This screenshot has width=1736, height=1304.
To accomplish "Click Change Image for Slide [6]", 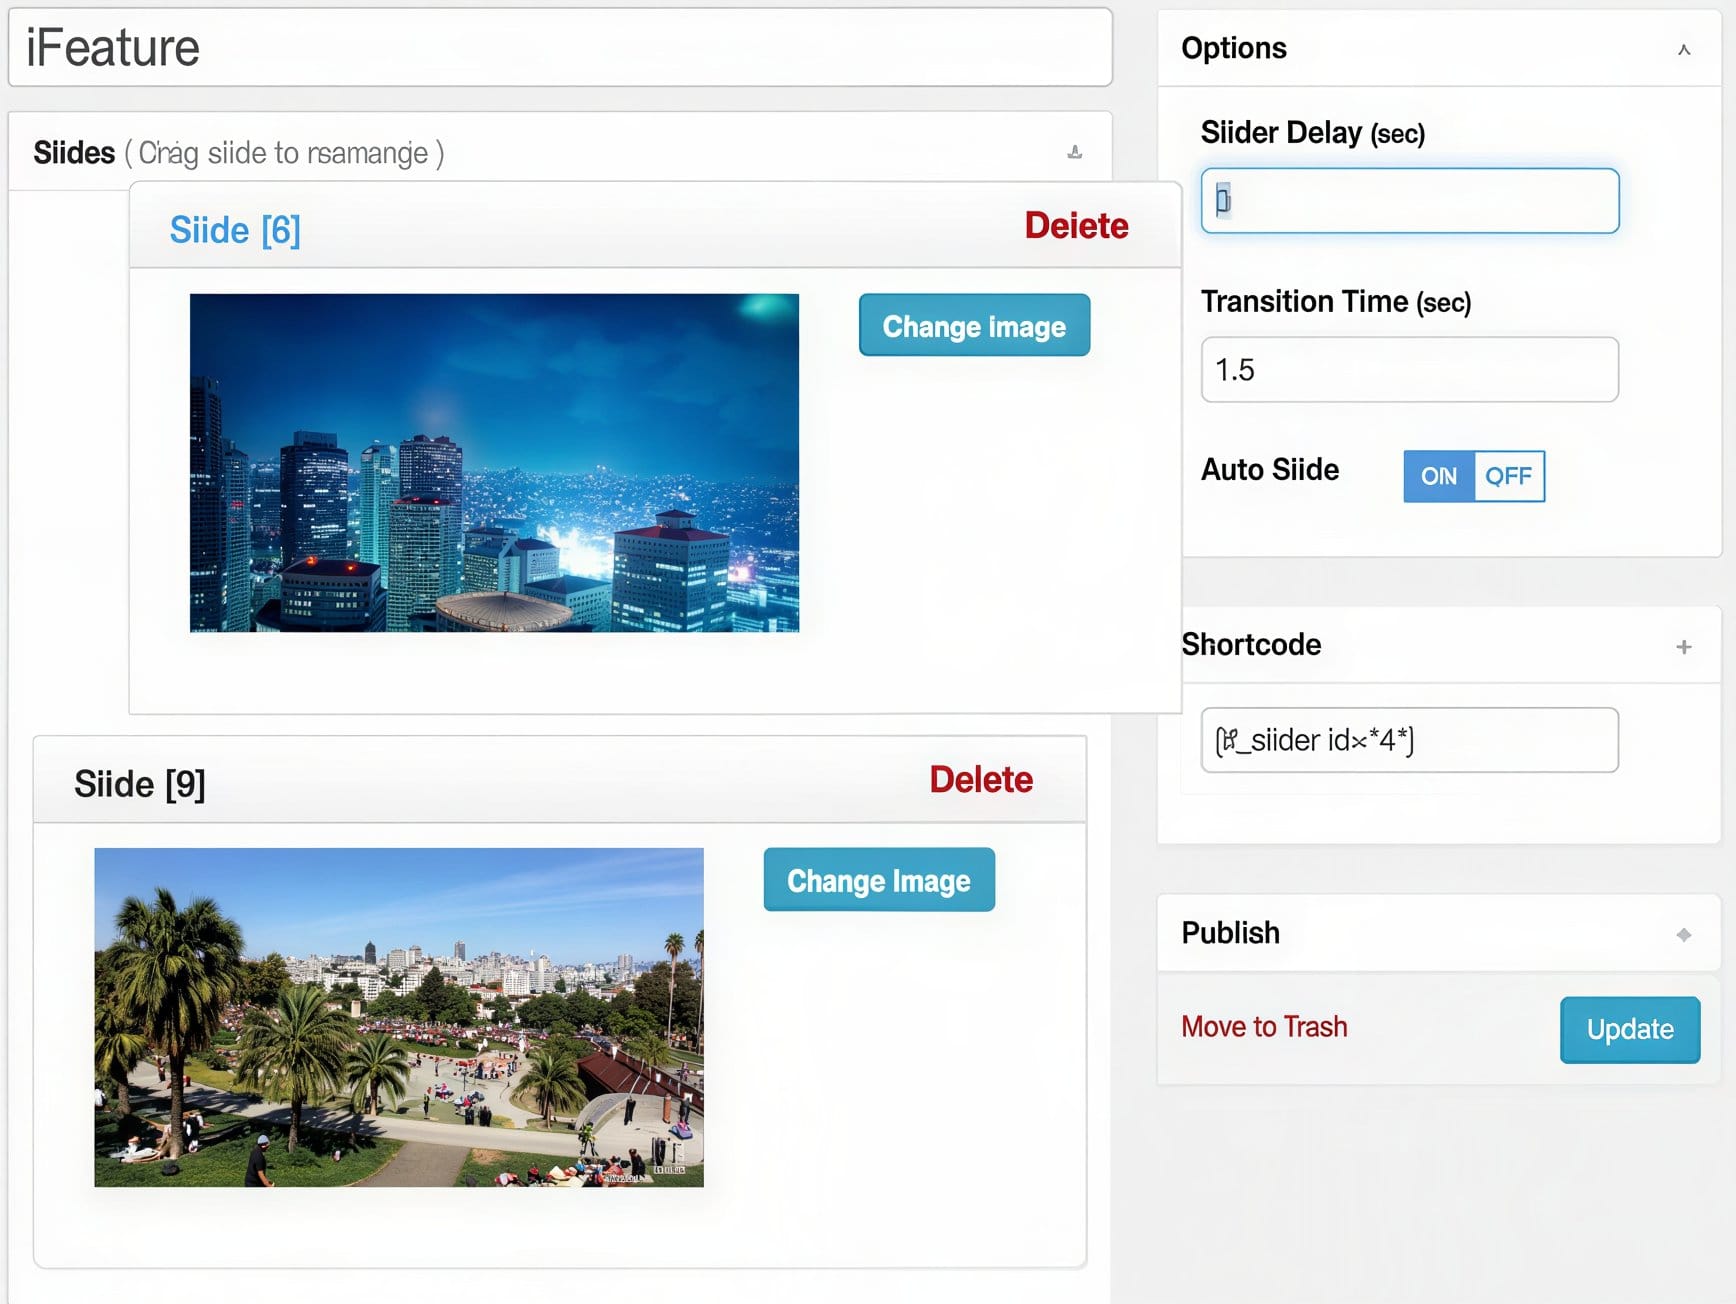I will 974,325.
